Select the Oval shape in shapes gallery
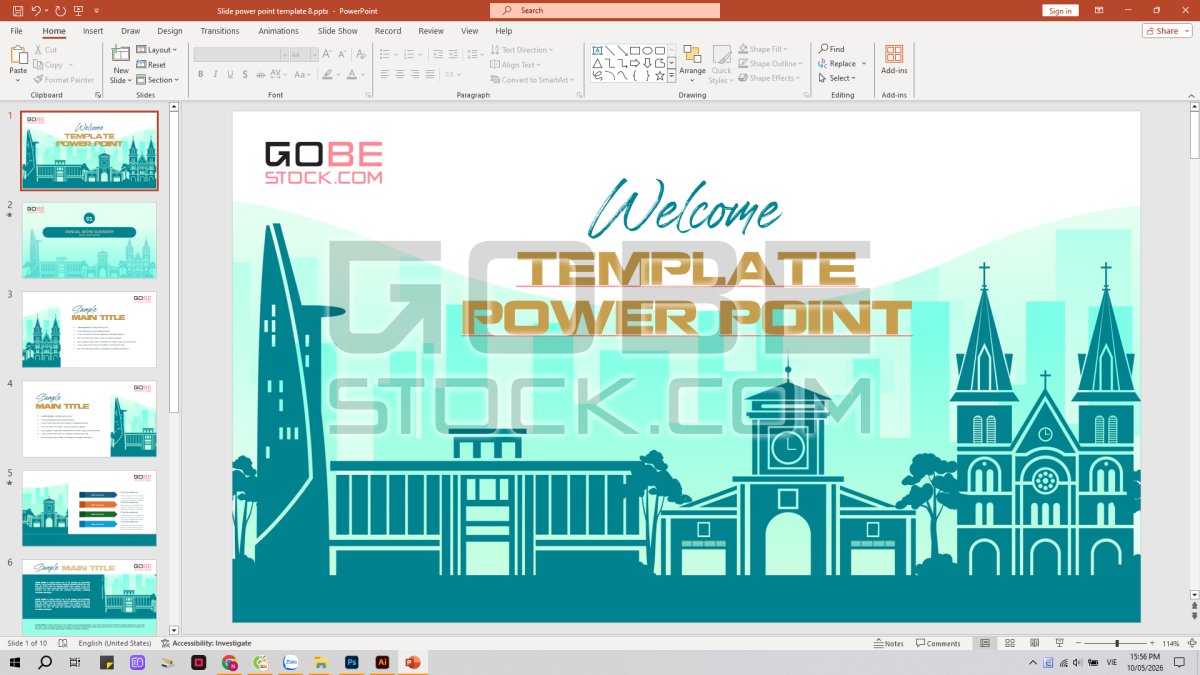The height and width of the screenshot is (675, 1200). [647, 50]
